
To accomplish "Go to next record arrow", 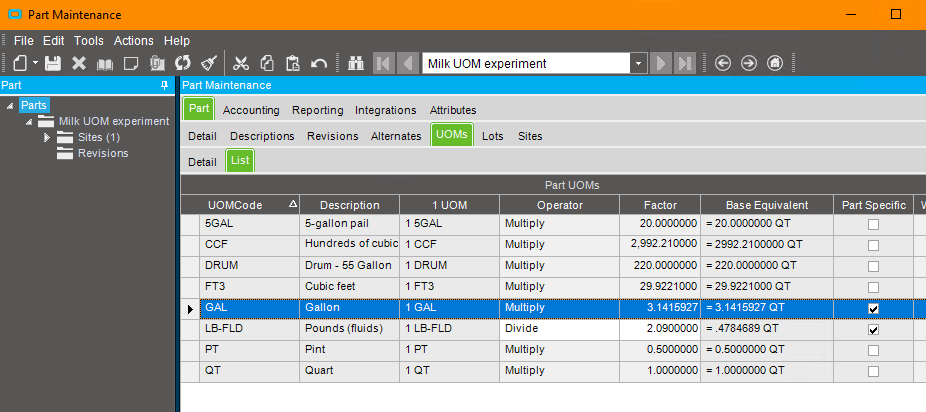I will click(x=661, y=63).
